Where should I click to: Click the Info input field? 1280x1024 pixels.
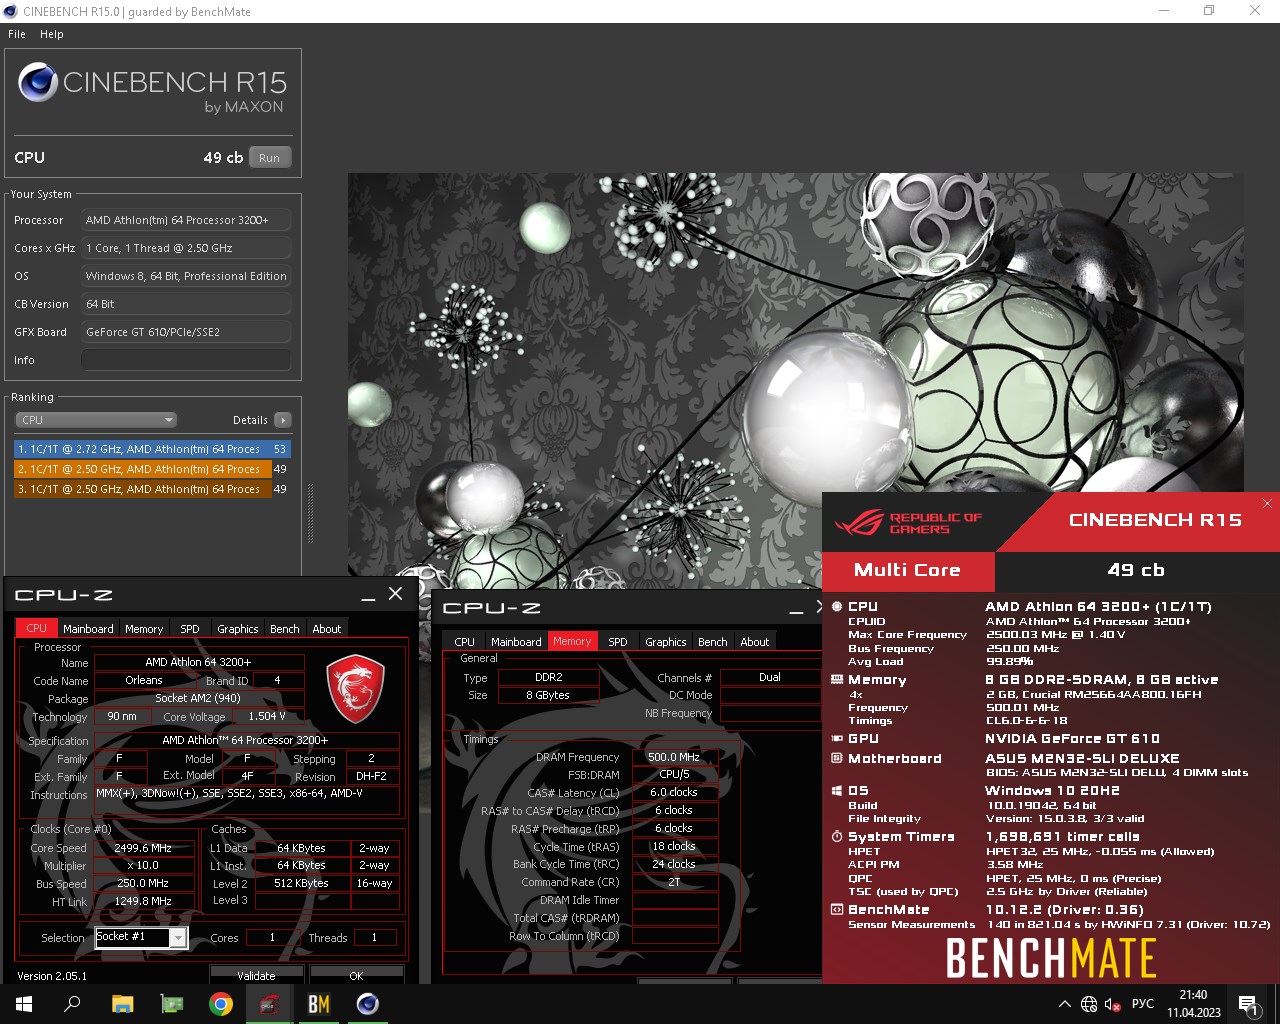[x=186, y=360]
